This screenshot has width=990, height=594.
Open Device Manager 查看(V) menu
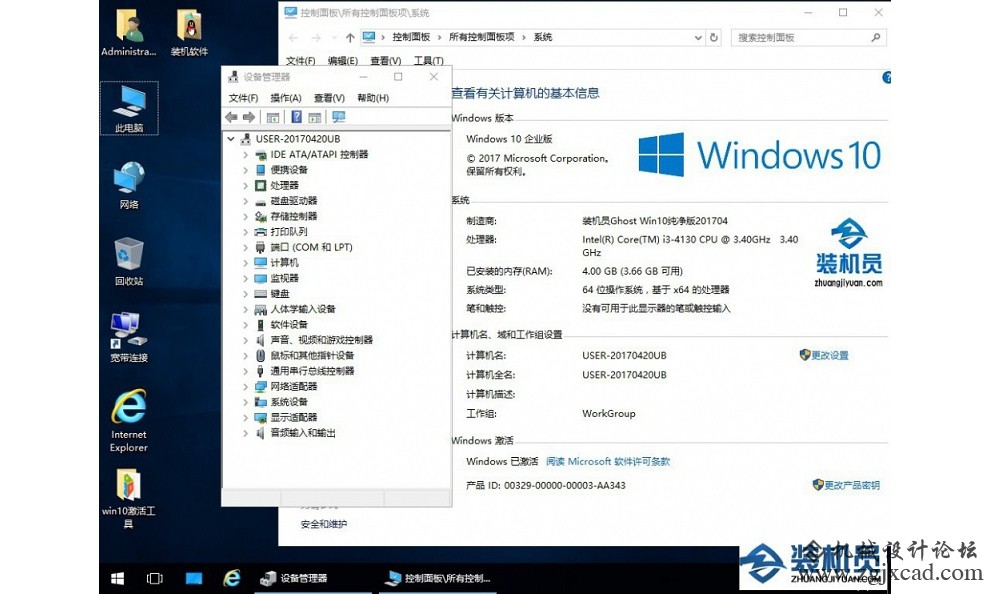[x=329, y=98]
